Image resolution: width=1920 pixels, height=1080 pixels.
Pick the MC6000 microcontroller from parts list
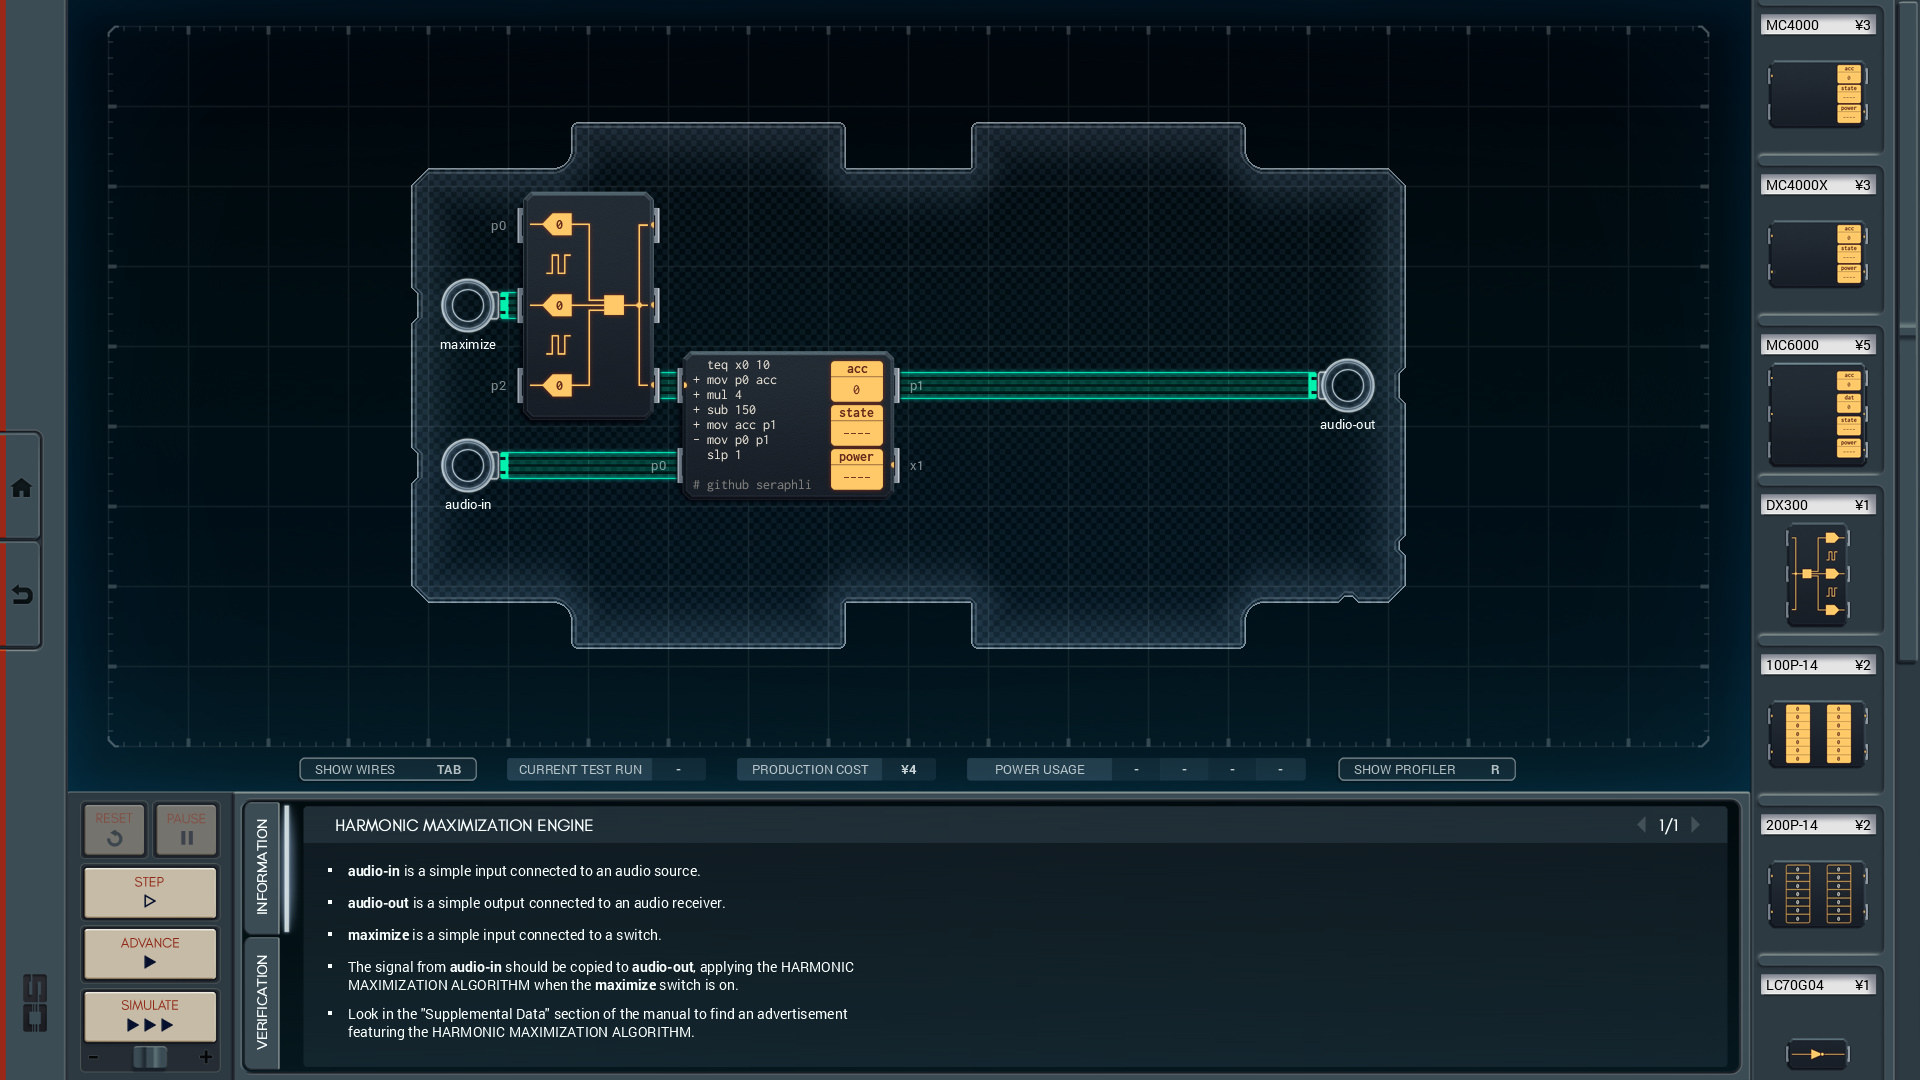tap(1817, 414)
